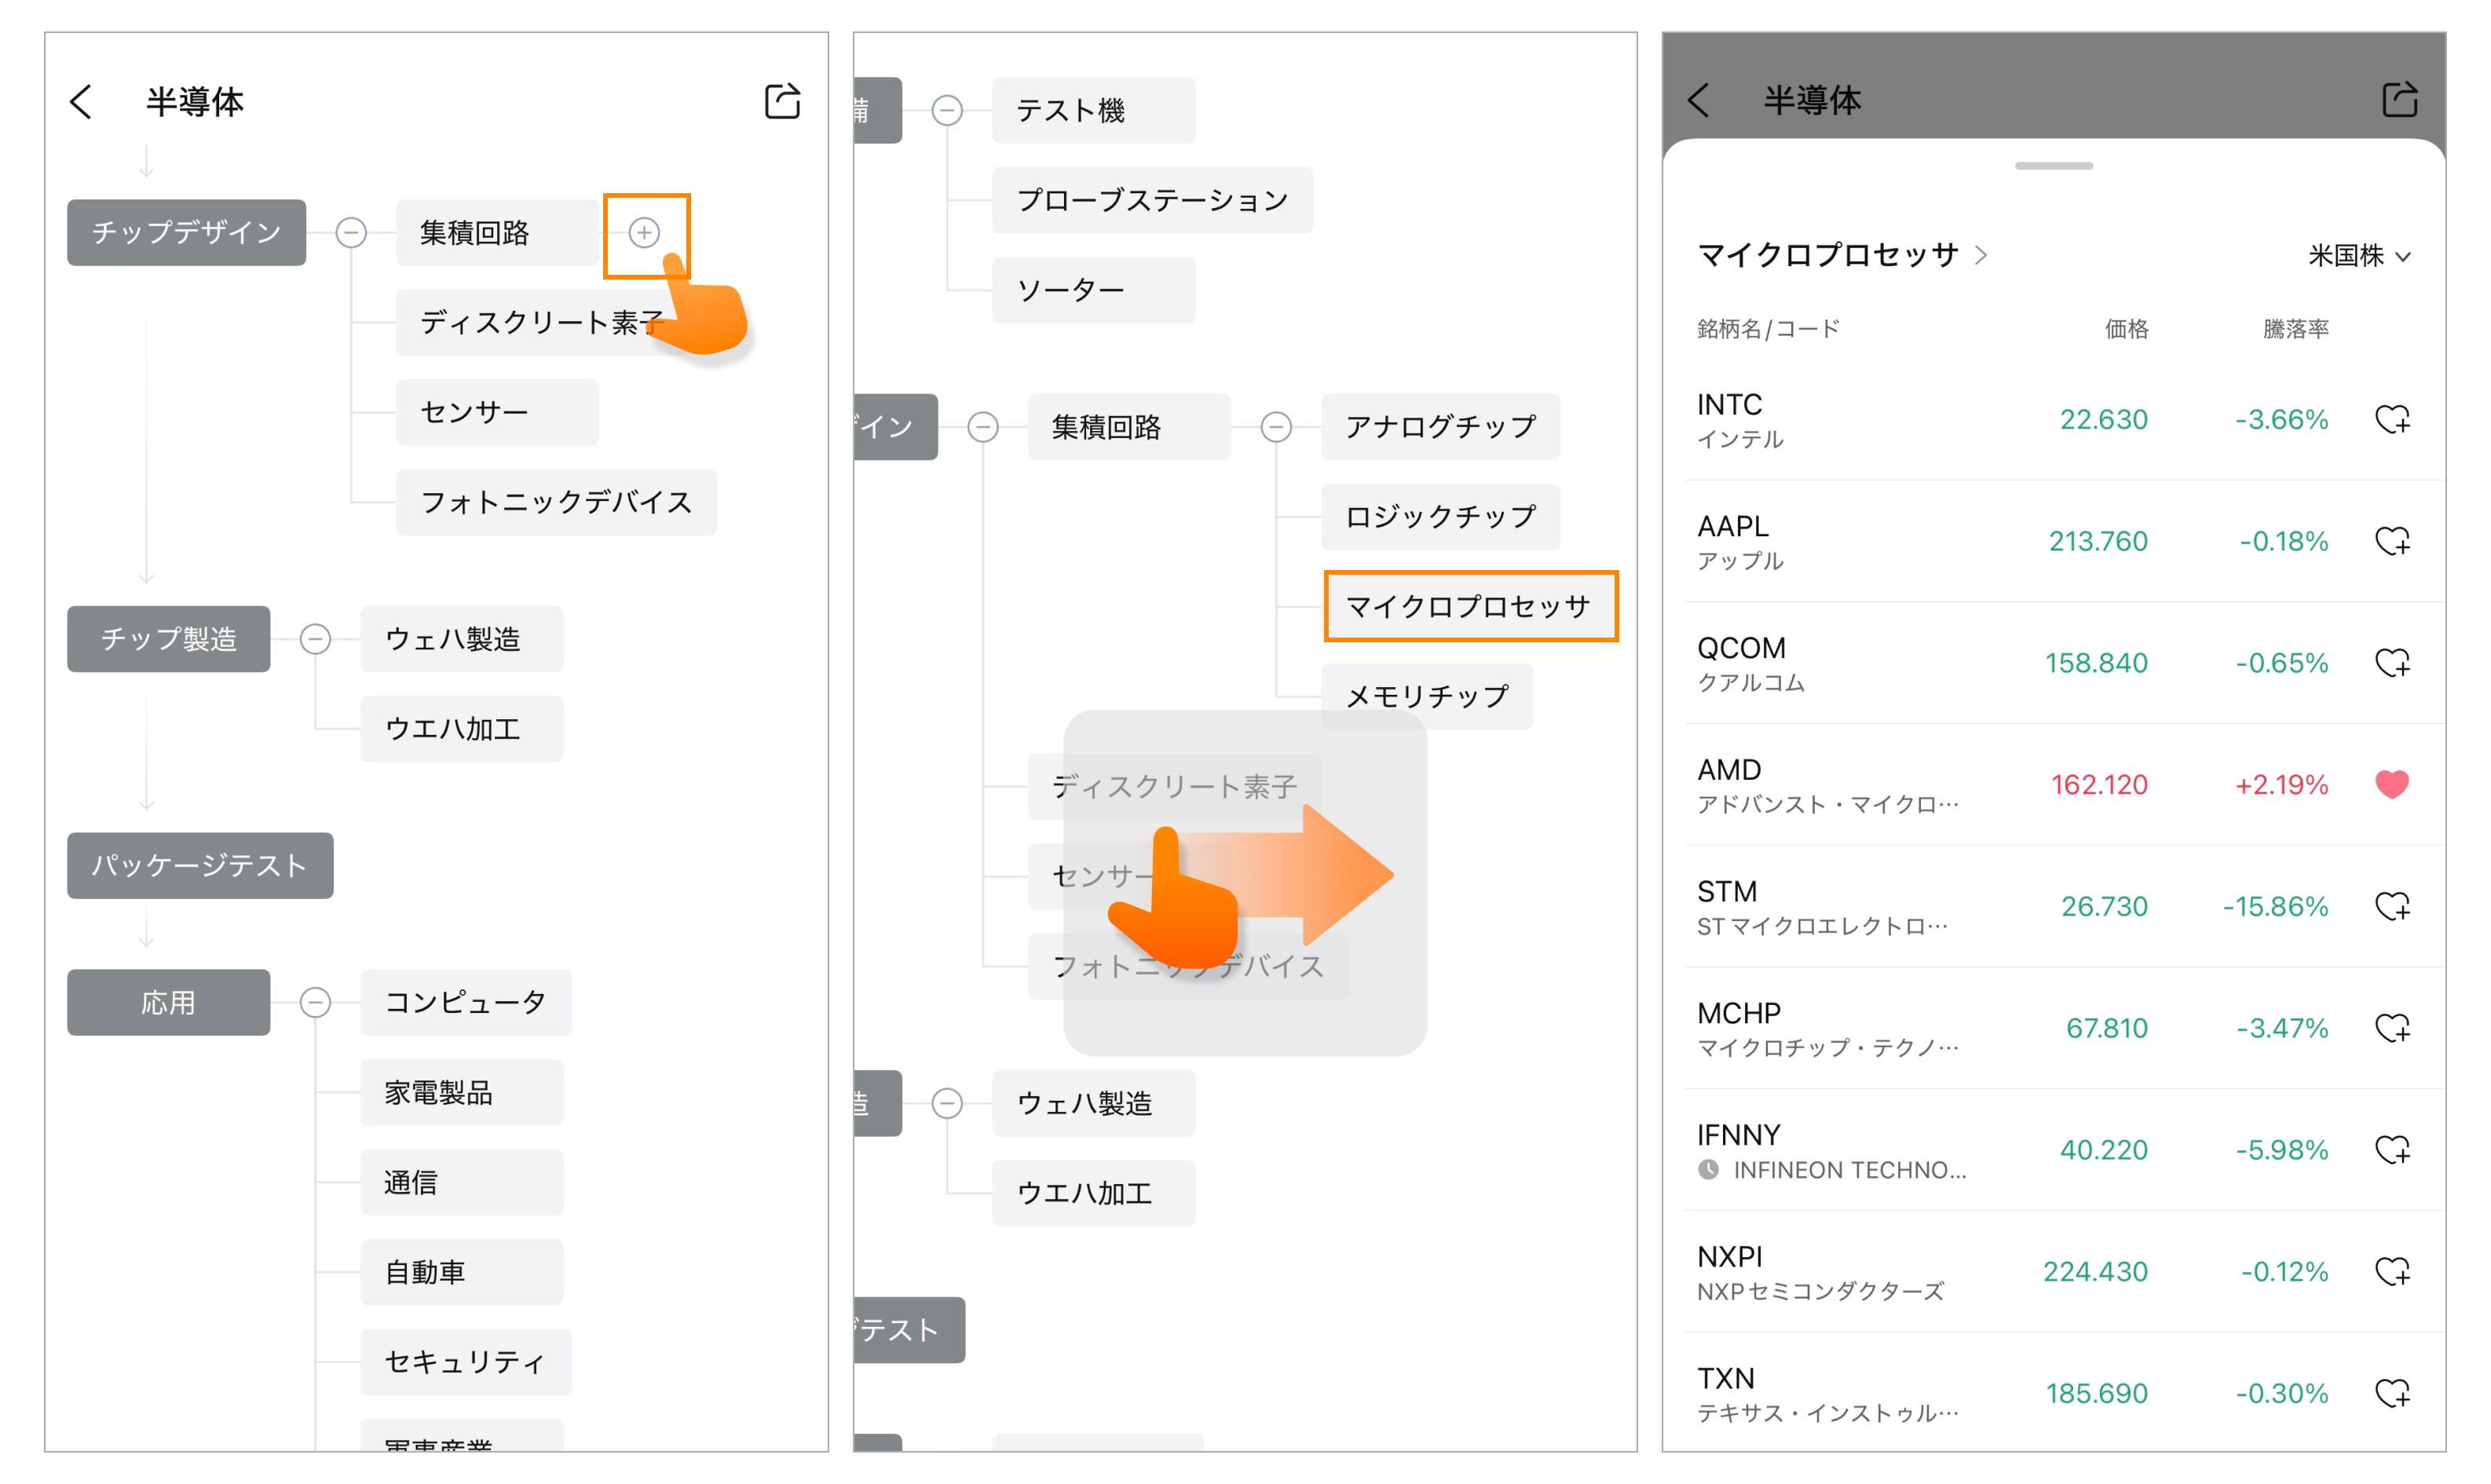This screenshot has height=1484, width=2491.
Task: Add QCOM to watchlist
Action: pos(2392,663)
